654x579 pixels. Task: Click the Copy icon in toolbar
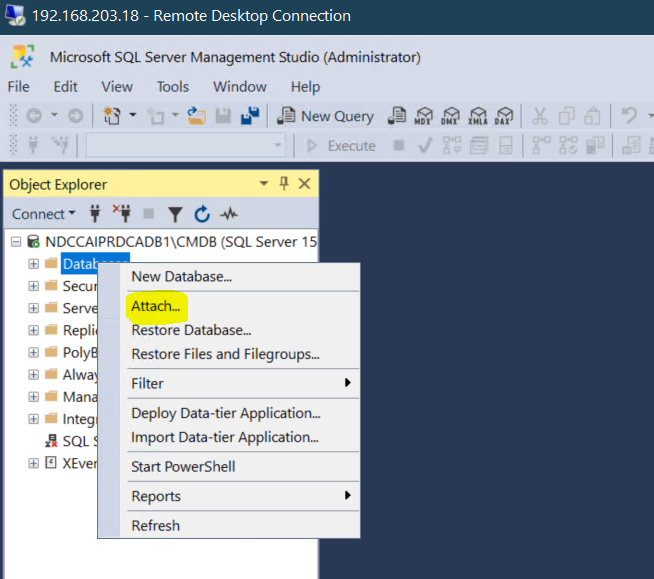[566, 116]
